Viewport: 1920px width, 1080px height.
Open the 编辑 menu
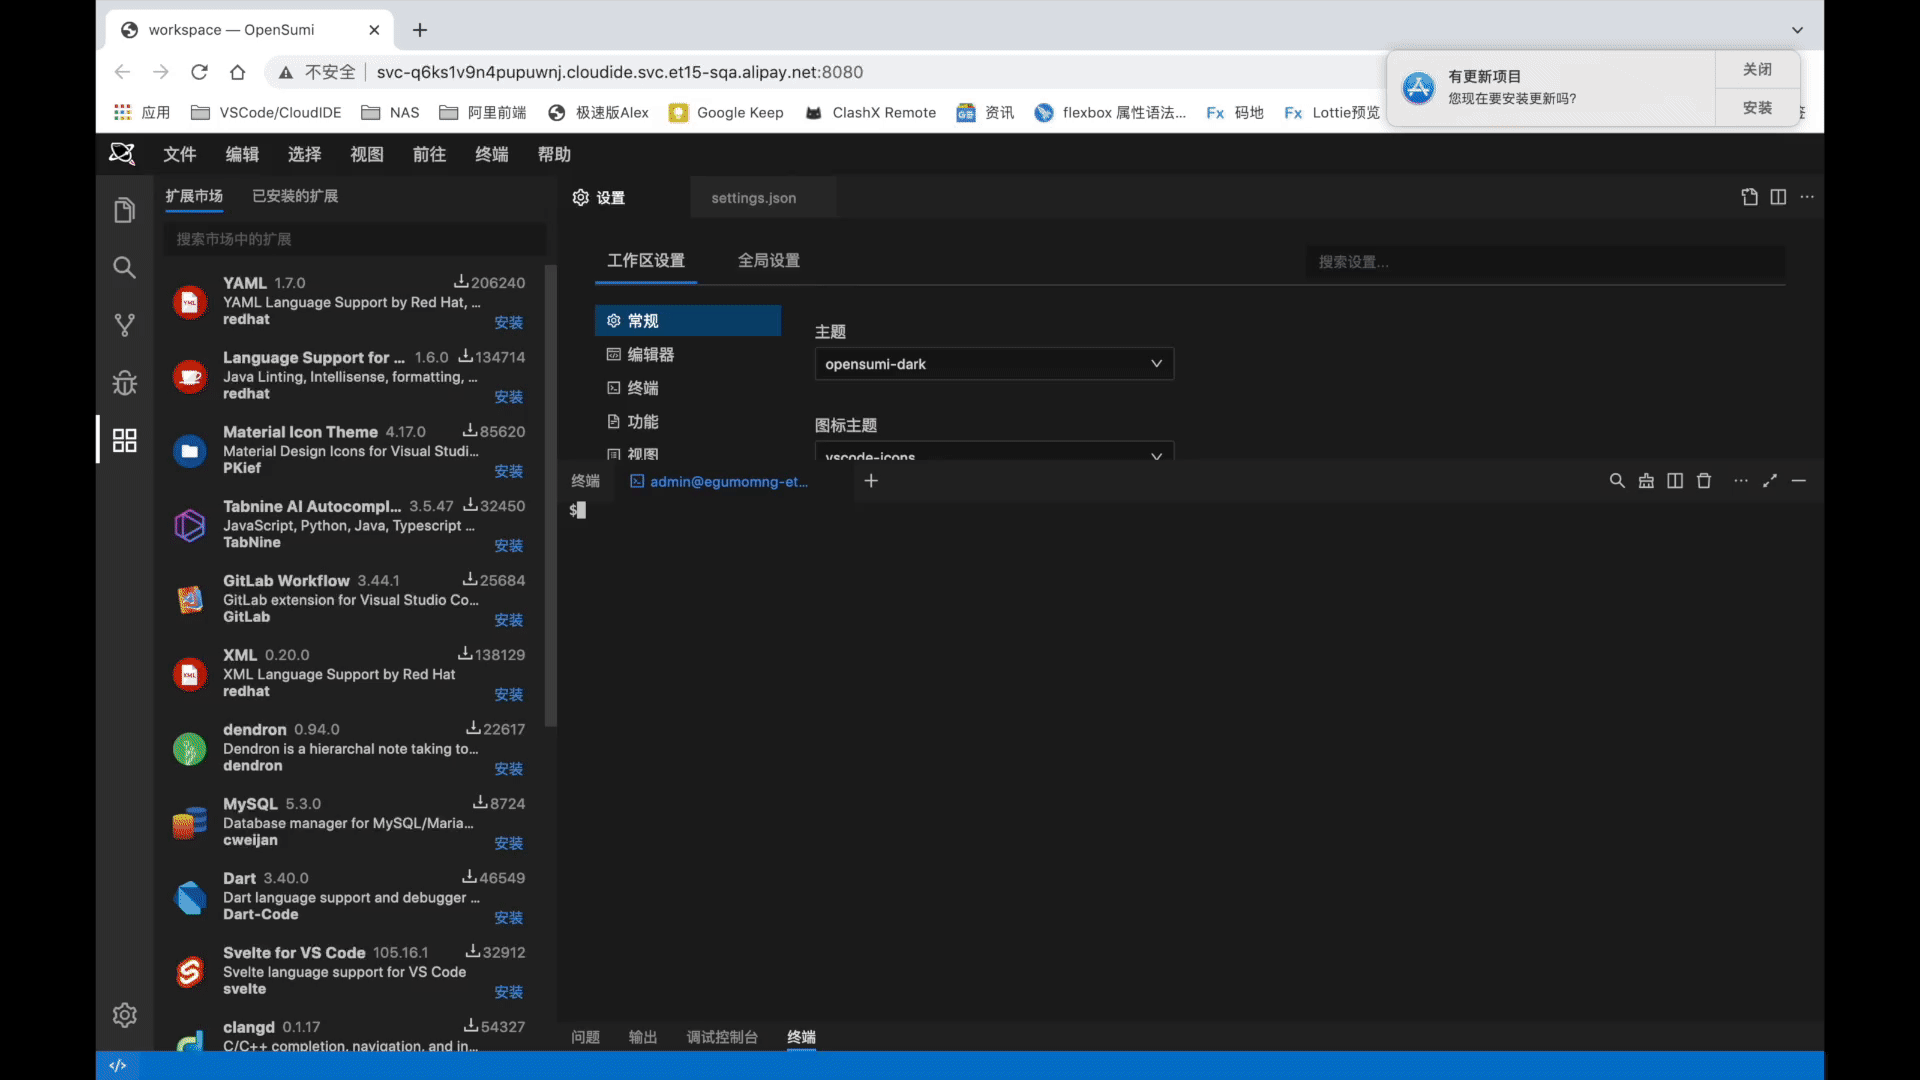pyautogui.click(x=242, y=154)
